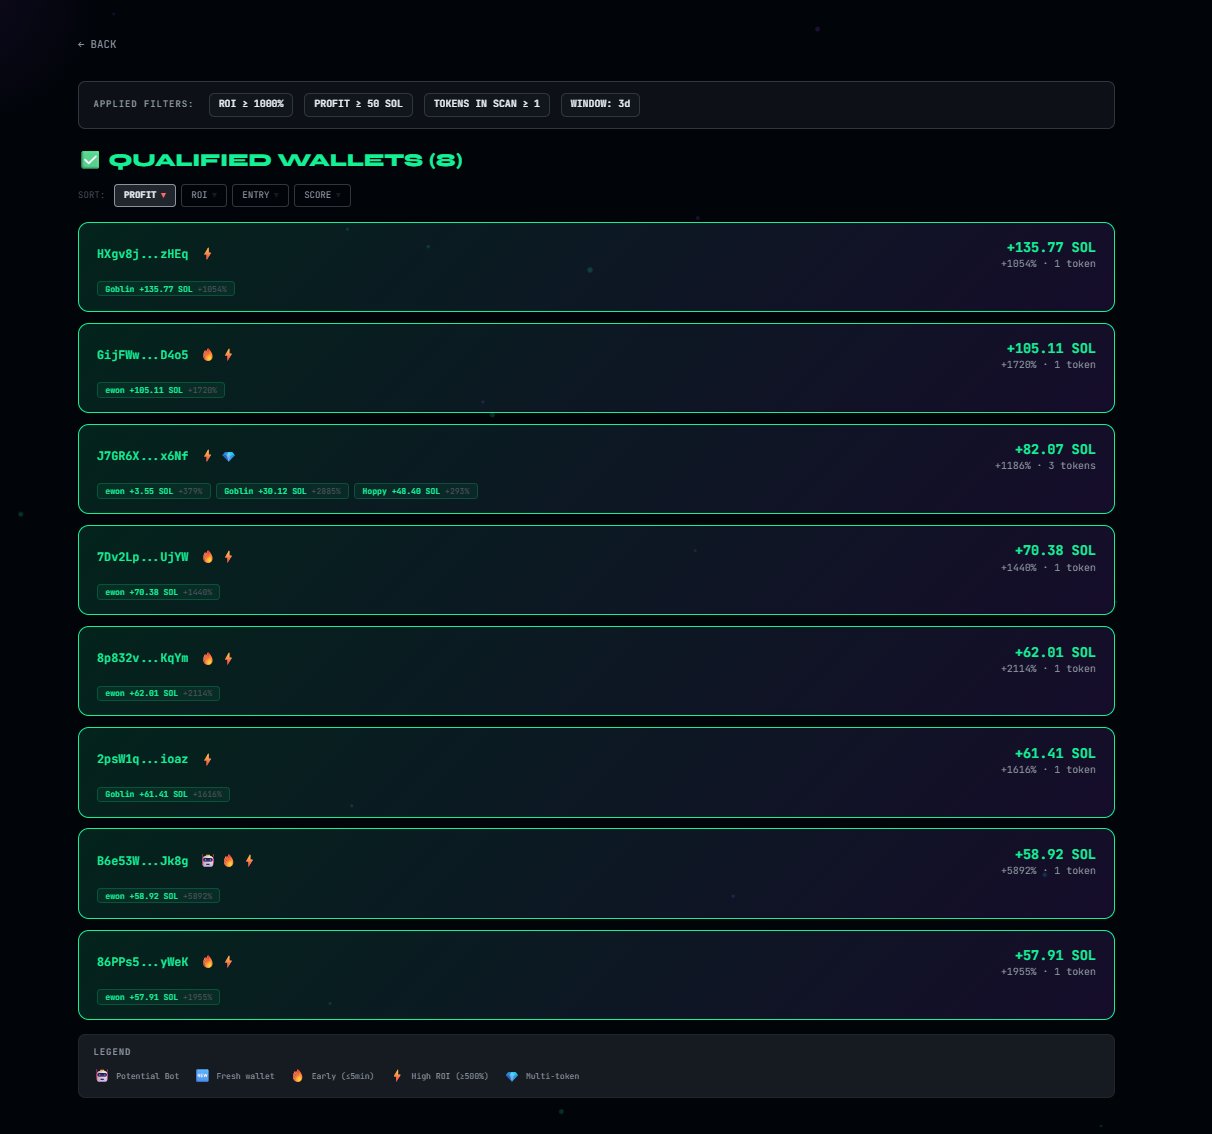Click the +61.41 SOL profit total
This screenshot has height=1134, width=1212.
click(x=1055, y=753)
